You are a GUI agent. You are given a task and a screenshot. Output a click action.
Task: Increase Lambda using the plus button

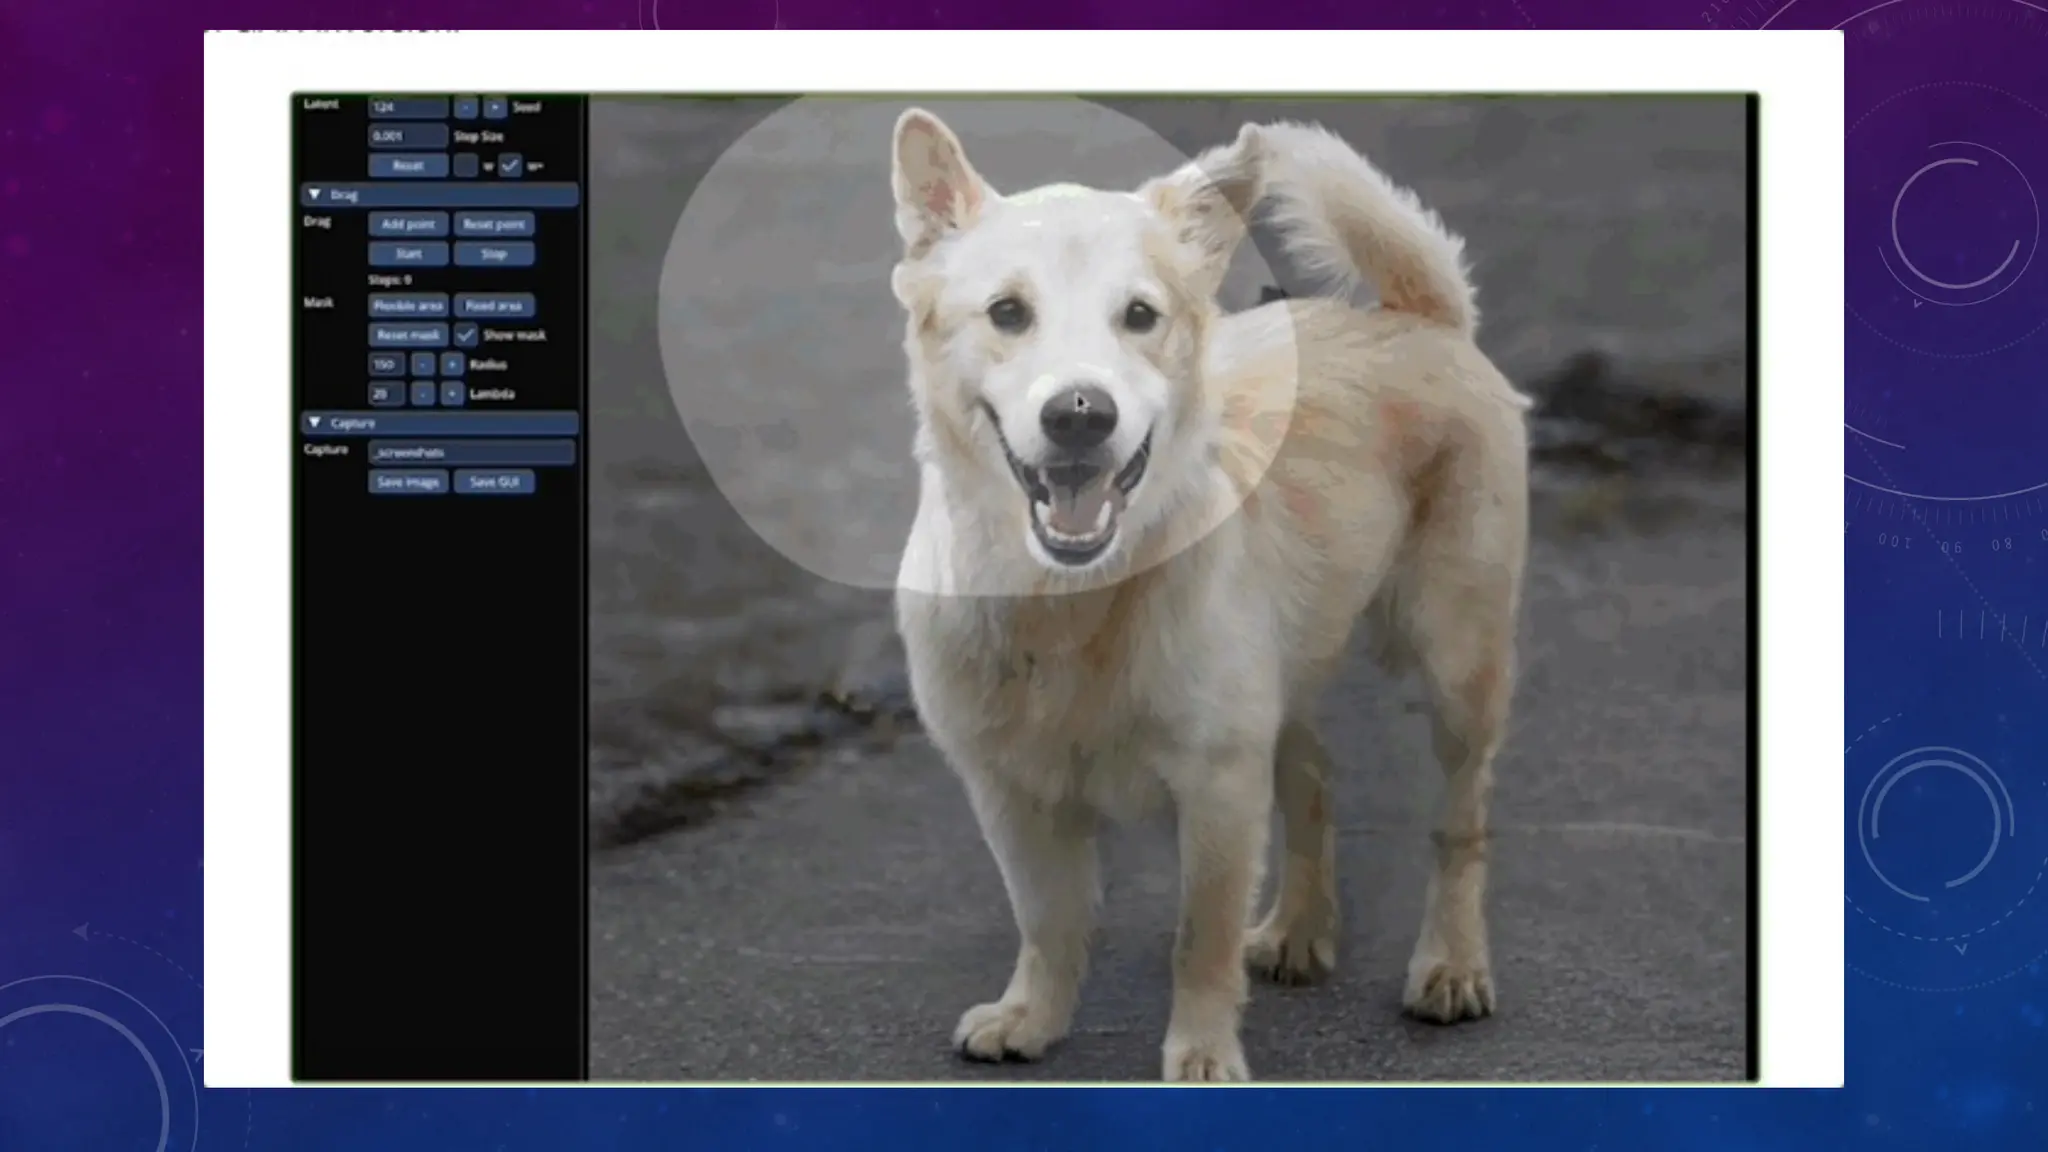[x=452, y=394]
